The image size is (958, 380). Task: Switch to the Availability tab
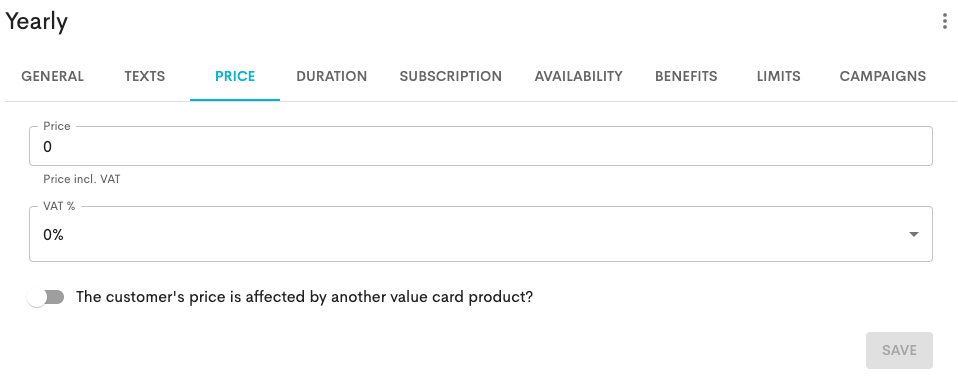[579, 76]
